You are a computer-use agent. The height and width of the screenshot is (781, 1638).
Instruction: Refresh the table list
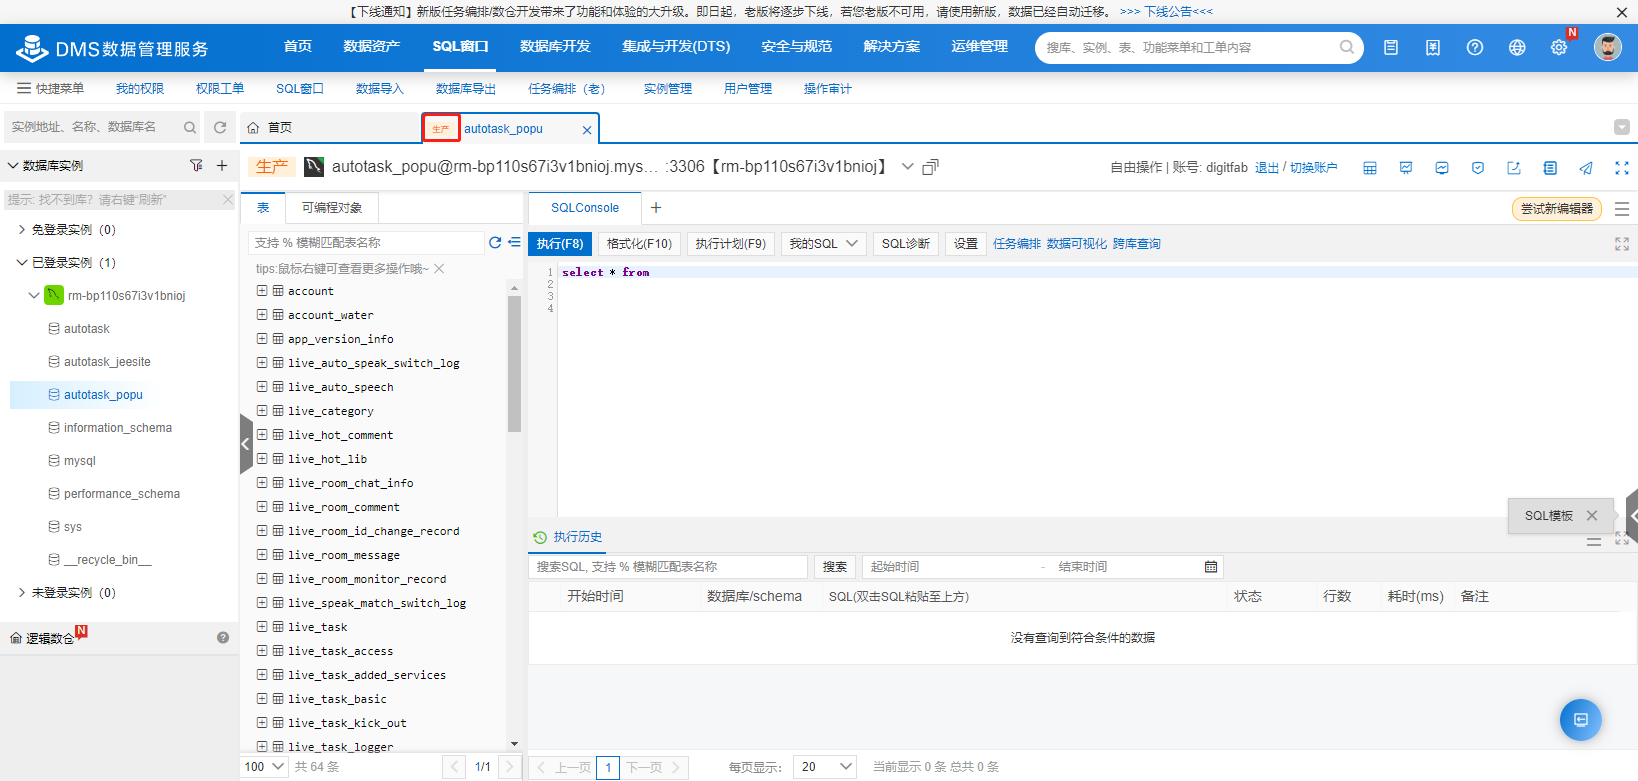[x=495, y=242]
